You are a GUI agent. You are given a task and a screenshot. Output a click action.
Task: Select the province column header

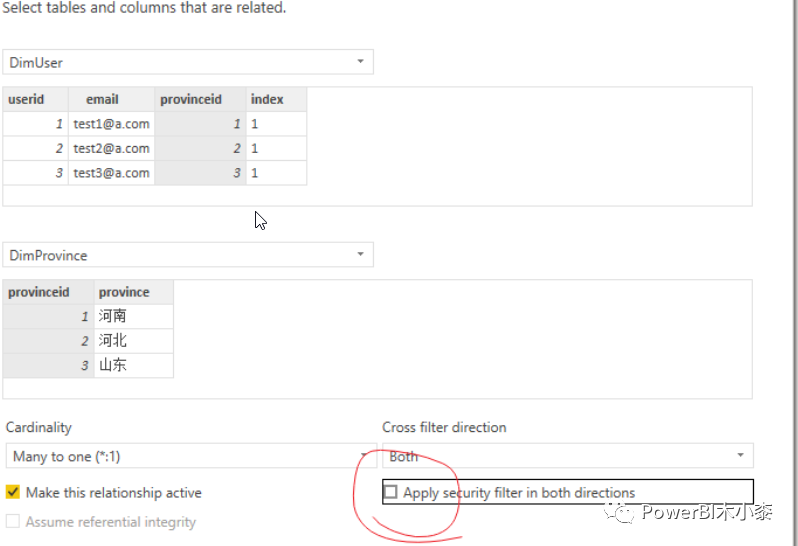click(x=134, y=292)
